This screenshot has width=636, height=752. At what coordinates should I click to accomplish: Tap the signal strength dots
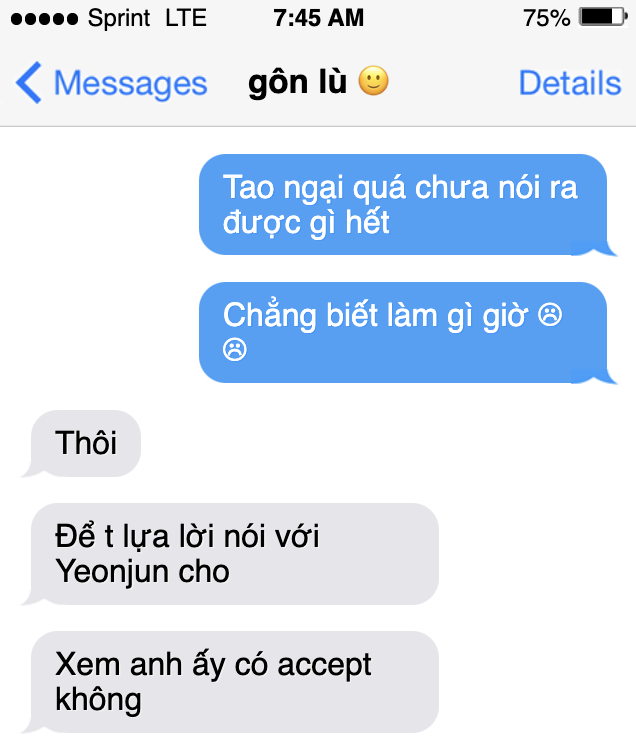pos(44,19)
